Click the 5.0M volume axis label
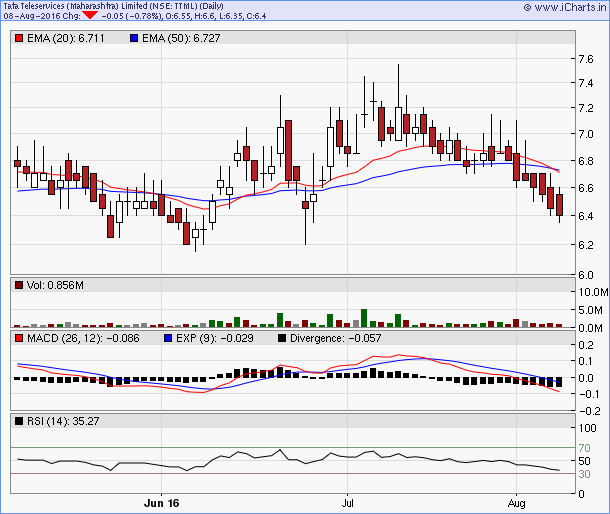Screen dimensions: 610x514 pos(590,310)
